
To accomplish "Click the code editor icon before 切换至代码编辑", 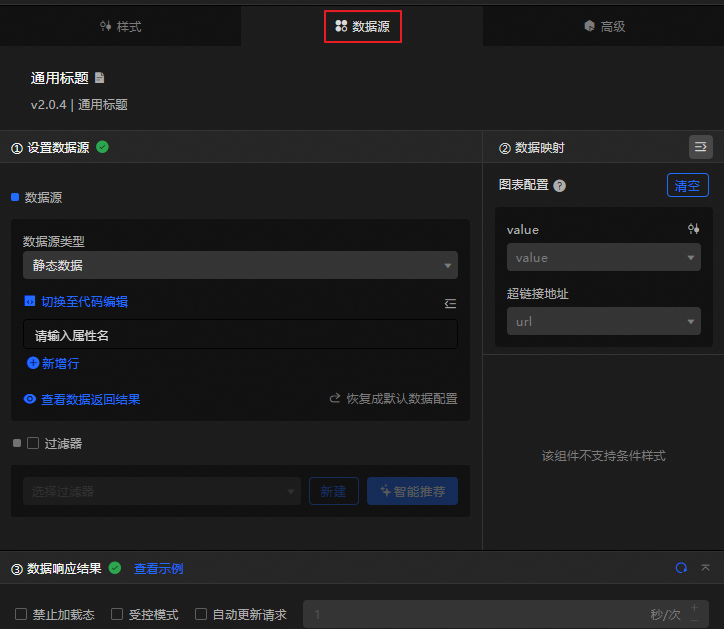I will coord(30,301).
